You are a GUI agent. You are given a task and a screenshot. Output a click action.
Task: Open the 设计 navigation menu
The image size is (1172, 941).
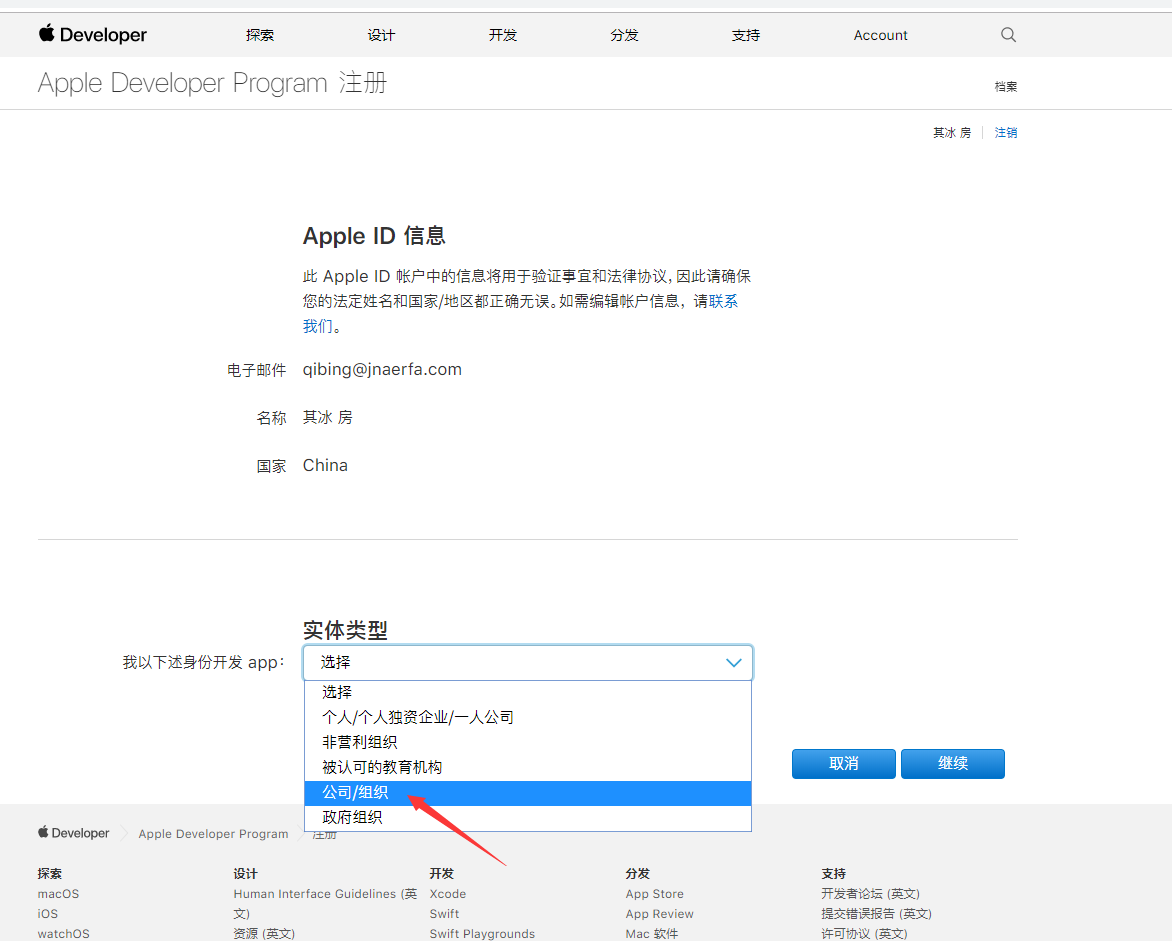pos(381,35)
